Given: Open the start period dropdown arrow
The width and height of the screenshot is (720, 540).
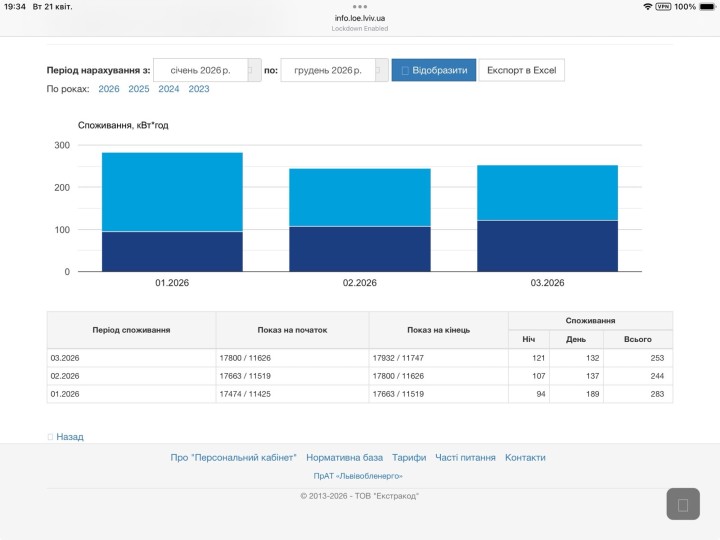Looking at the screenshot, I should click(254, 70).
